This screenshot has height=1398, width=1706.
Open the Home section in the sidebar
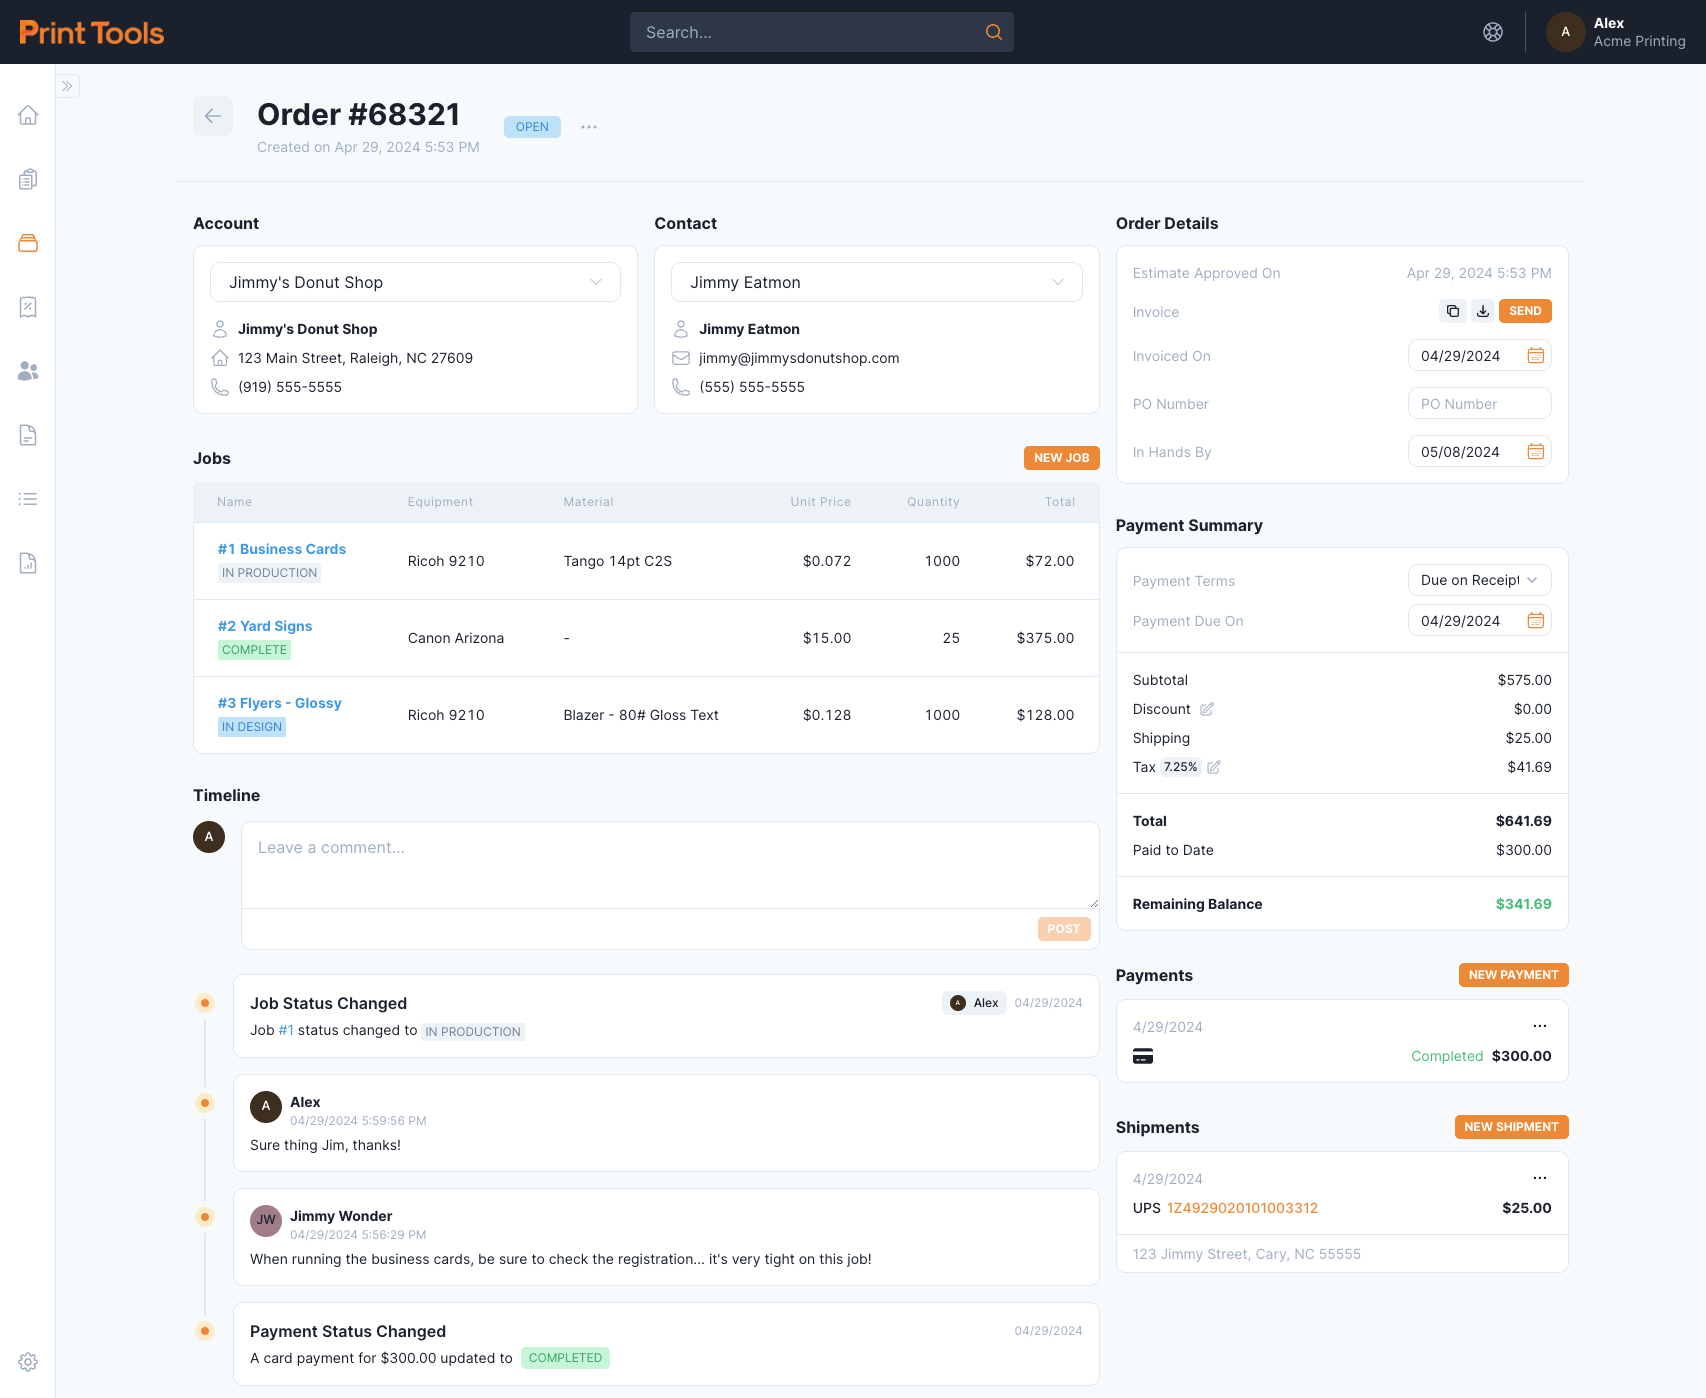click(x=28, y=114)
